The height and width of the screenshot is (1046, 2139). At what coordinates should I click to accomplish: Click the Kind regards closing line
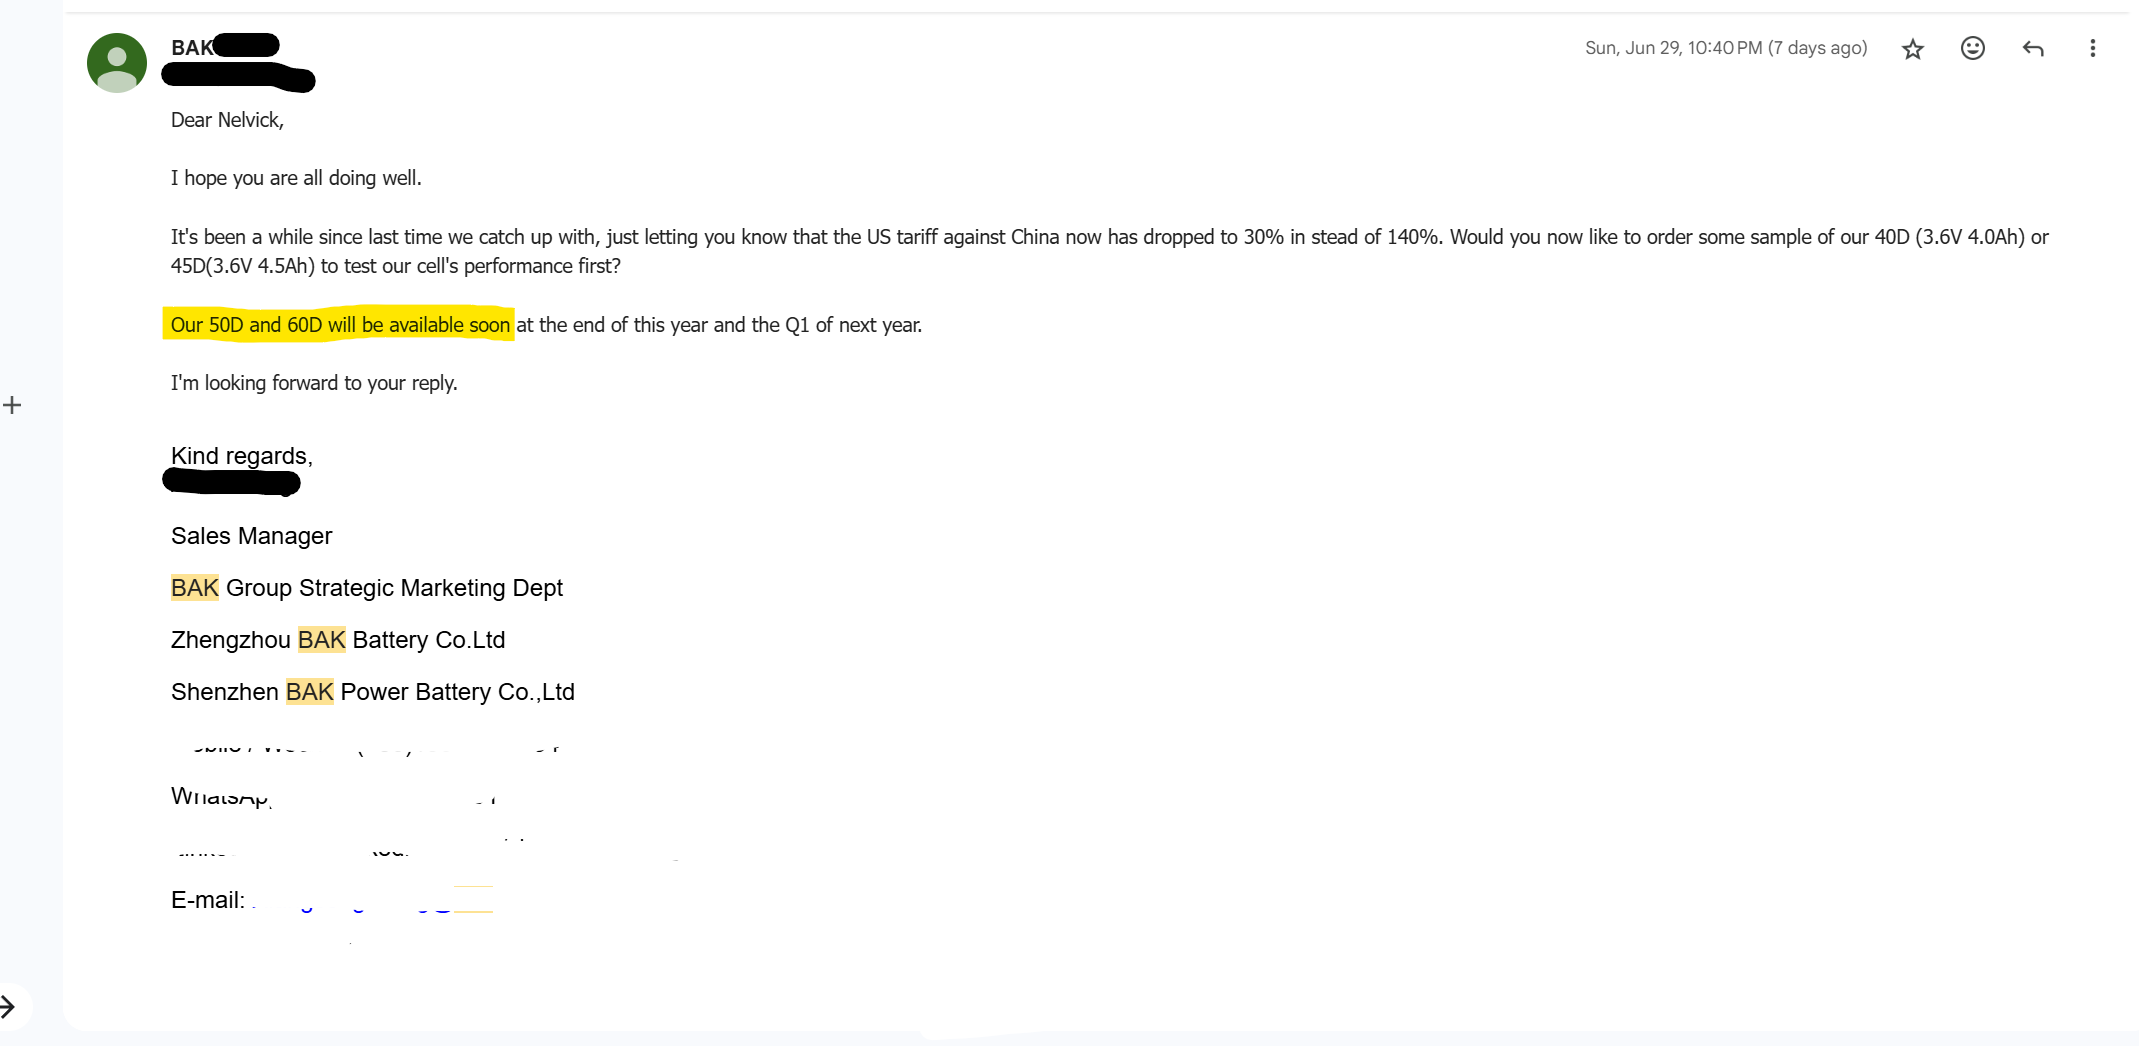coord(242,456)
